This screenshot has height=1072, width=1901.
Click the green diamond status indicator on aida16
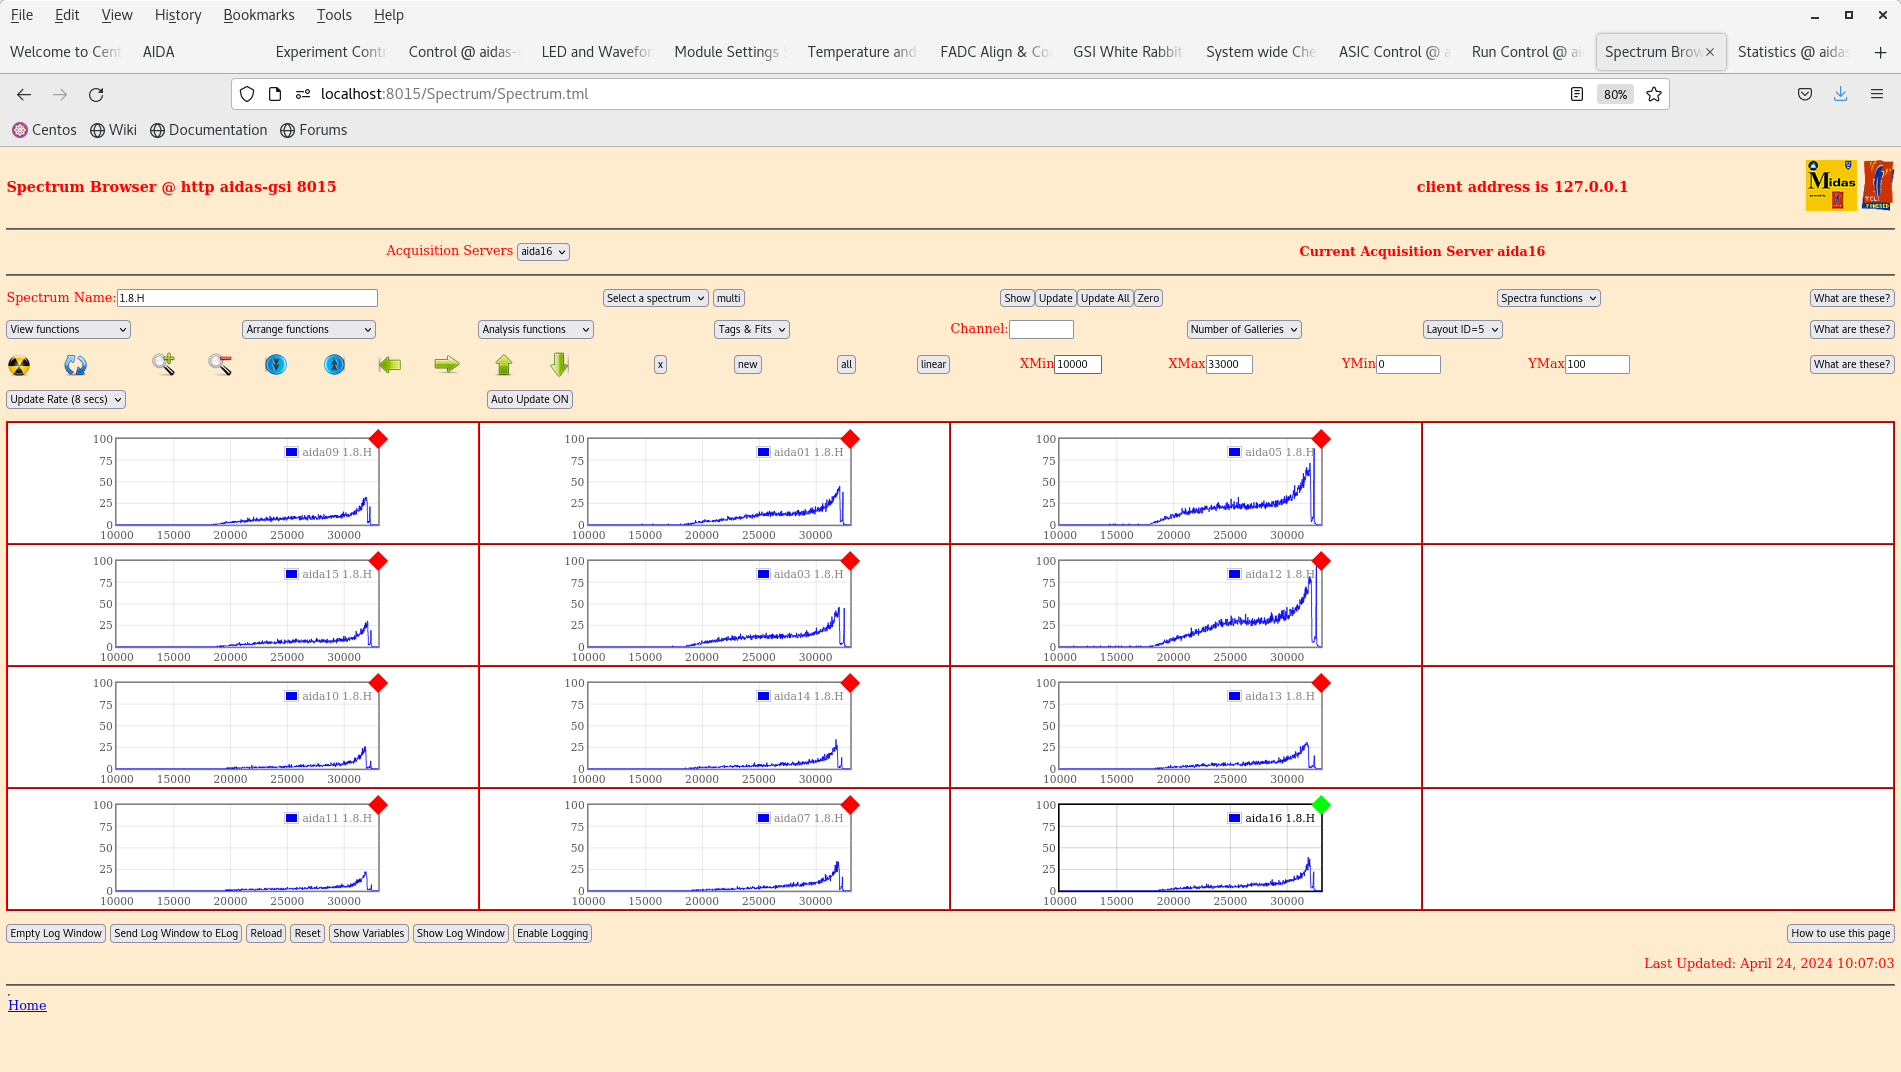point(1320,804)
